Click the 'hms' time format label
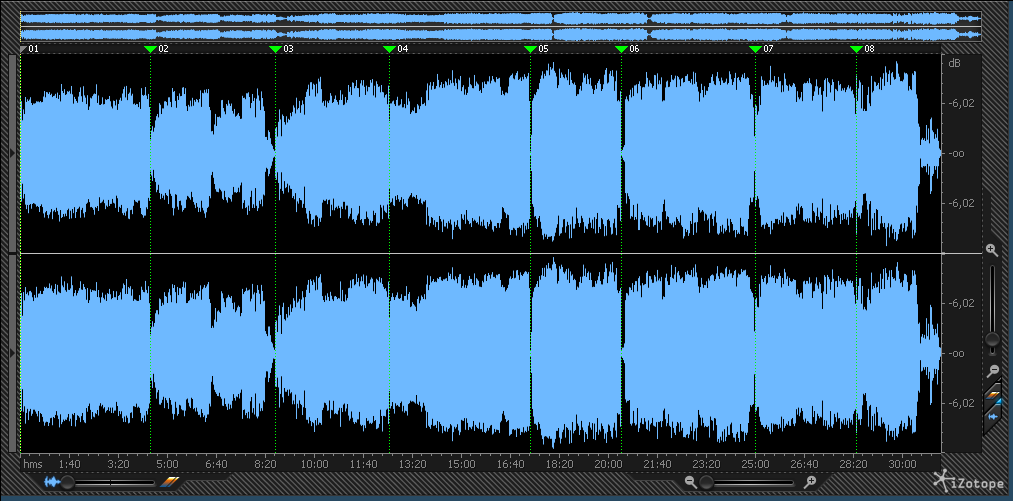1013x501 pixels. point(32,464)
